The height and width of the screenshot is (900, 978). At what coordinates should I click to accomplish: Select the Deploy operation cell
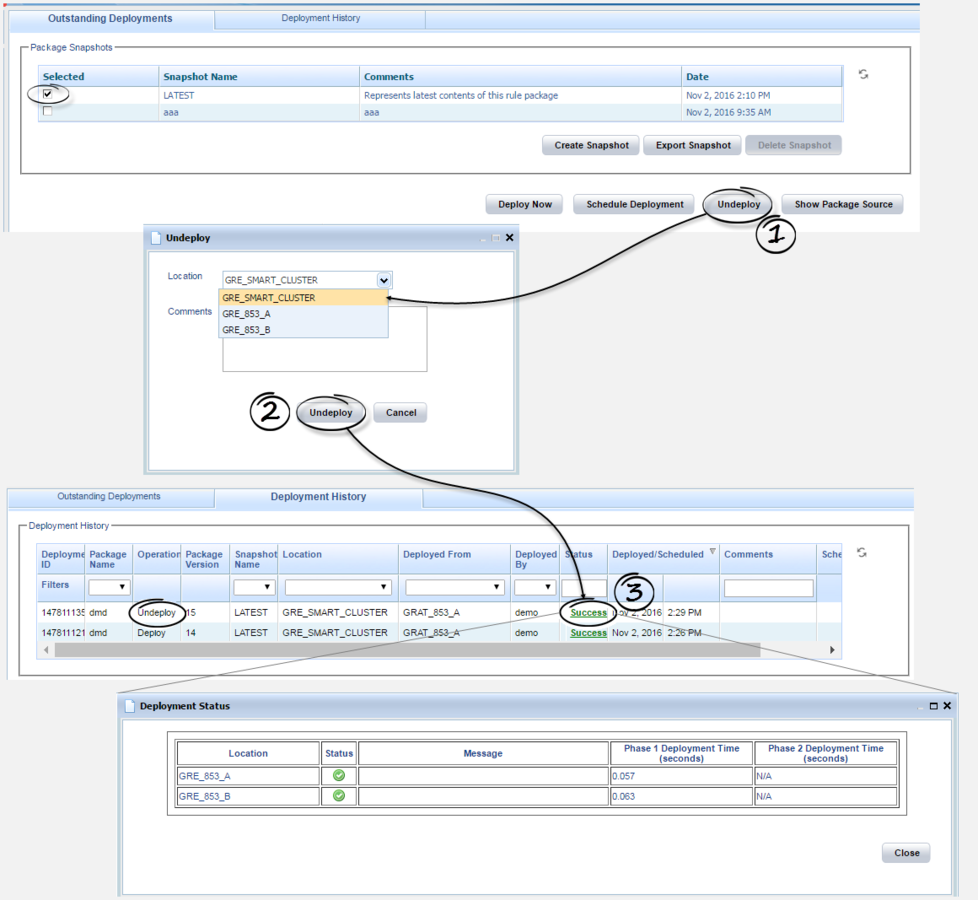[x=157, y=632]
